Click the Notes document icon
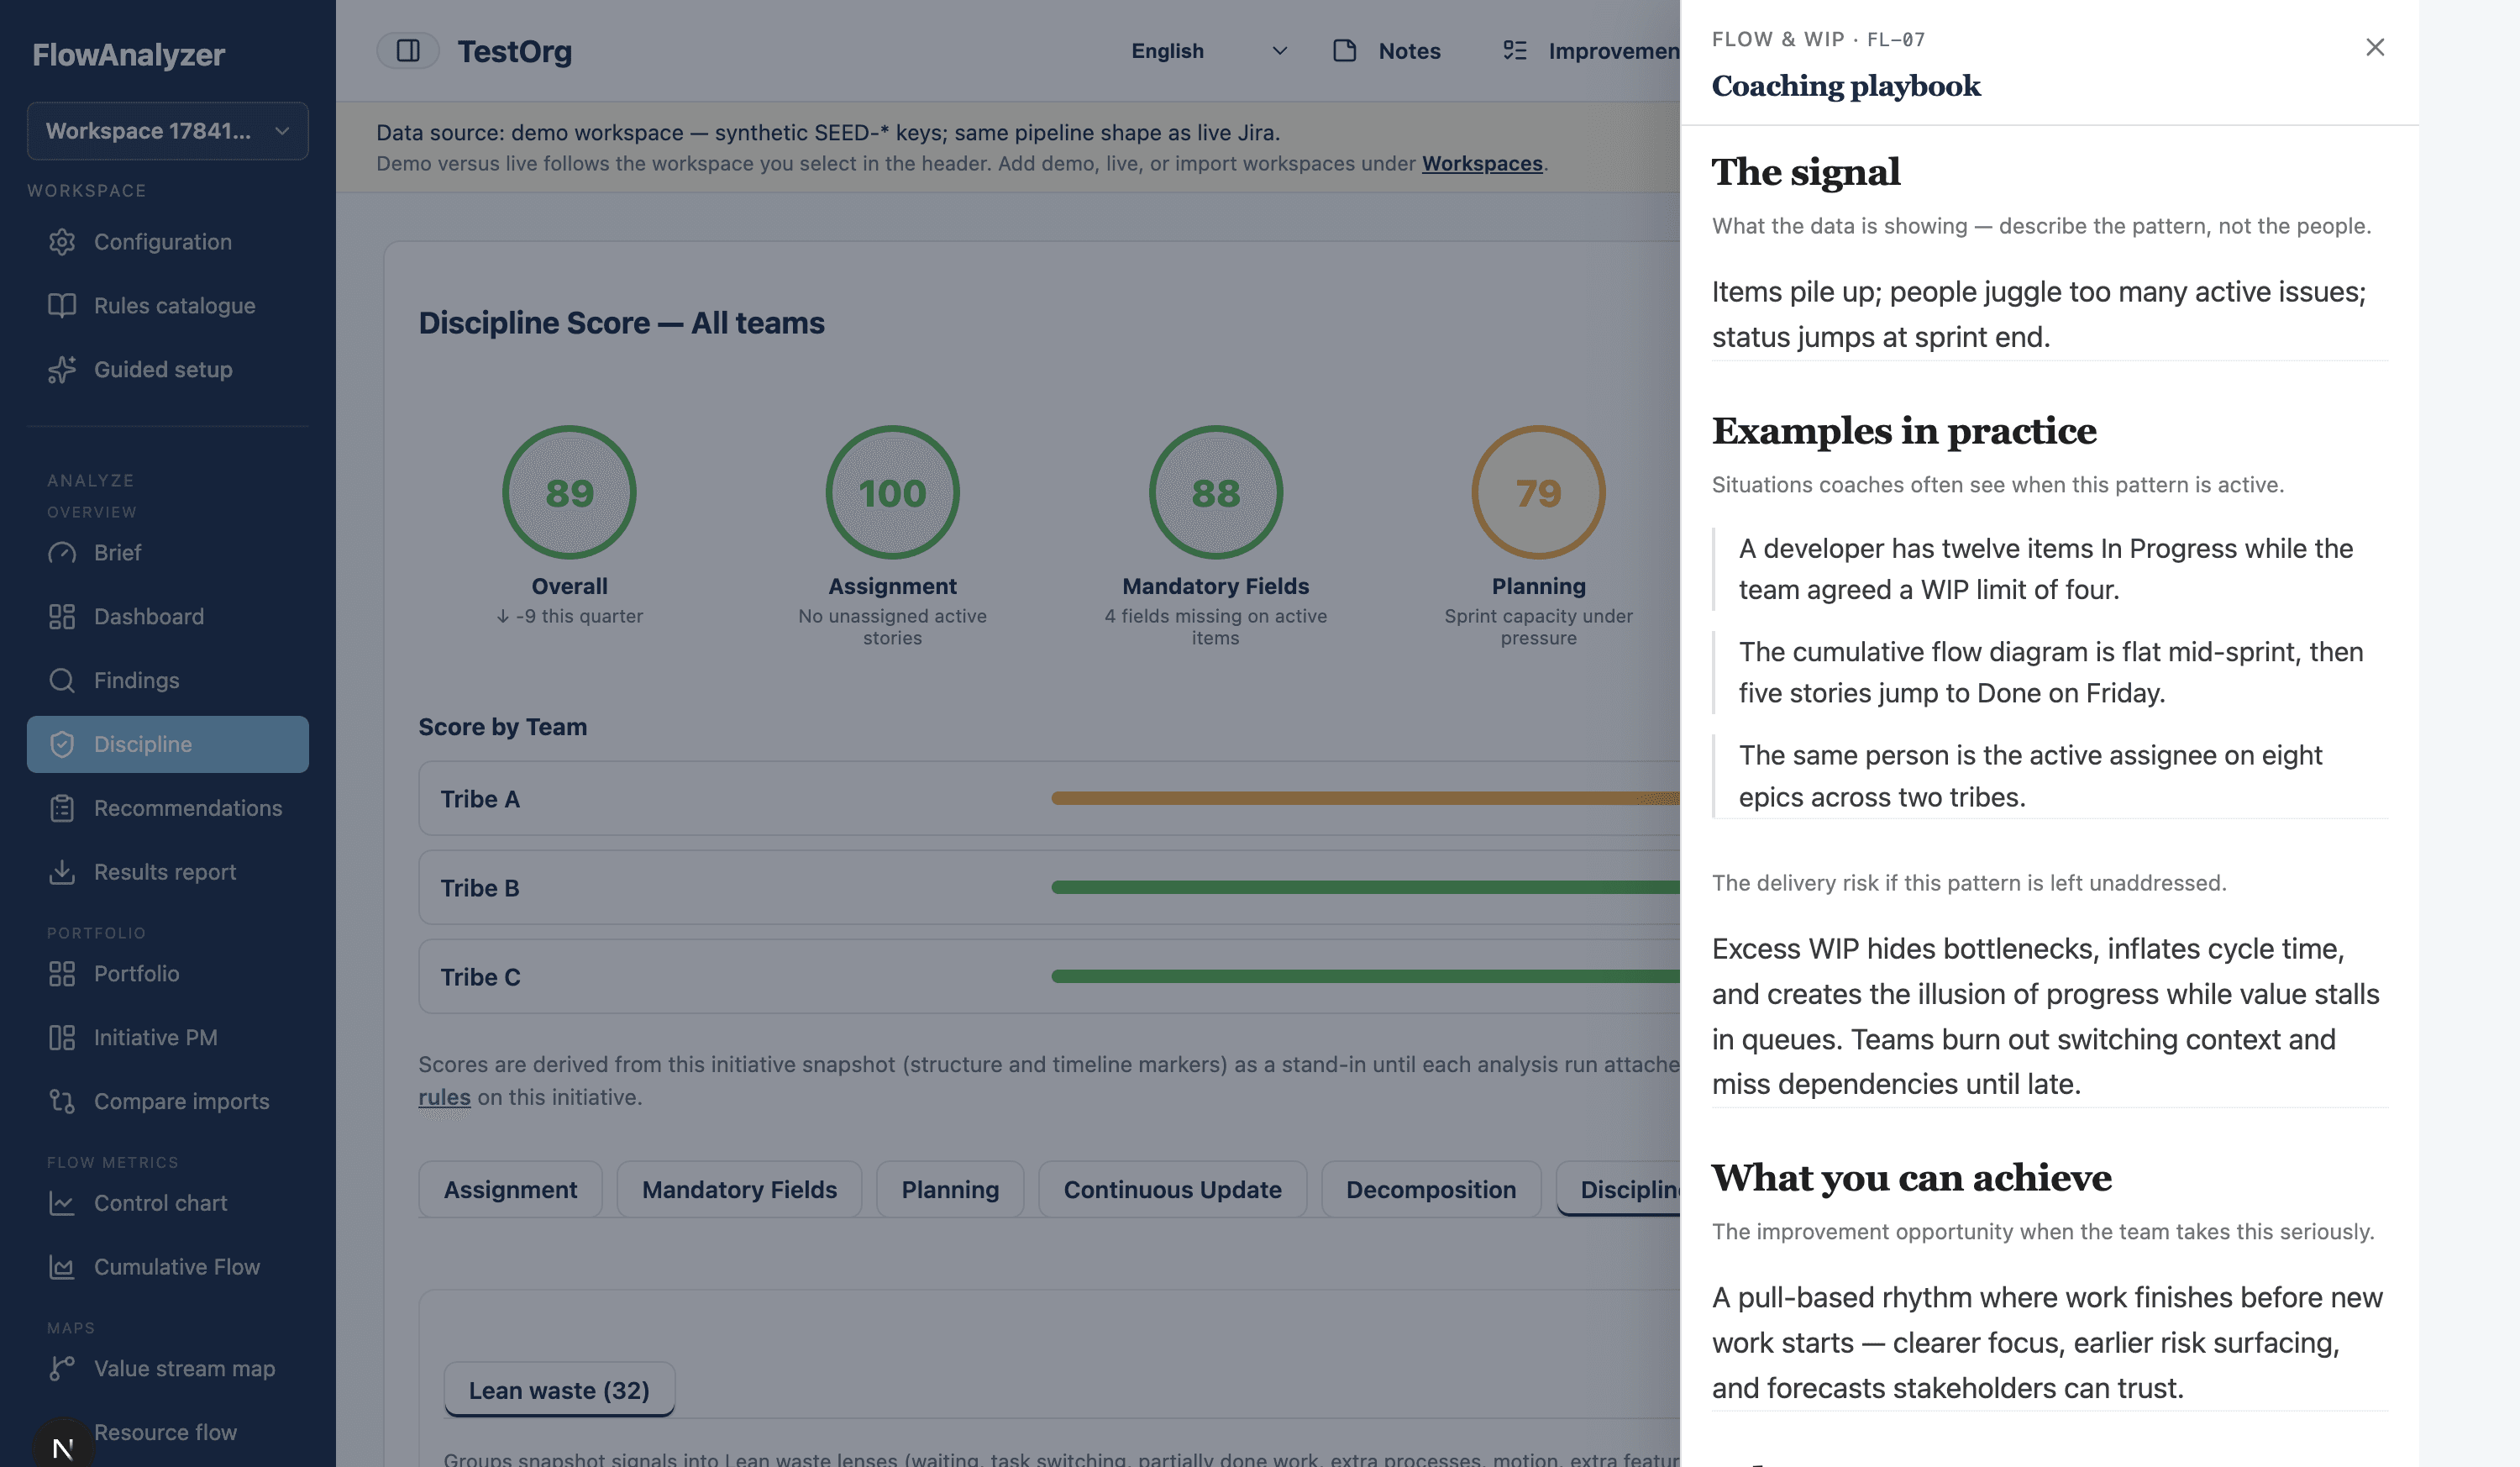Image resolution: width=2520 pixels, height=1467 pixels. point(1344,50)
